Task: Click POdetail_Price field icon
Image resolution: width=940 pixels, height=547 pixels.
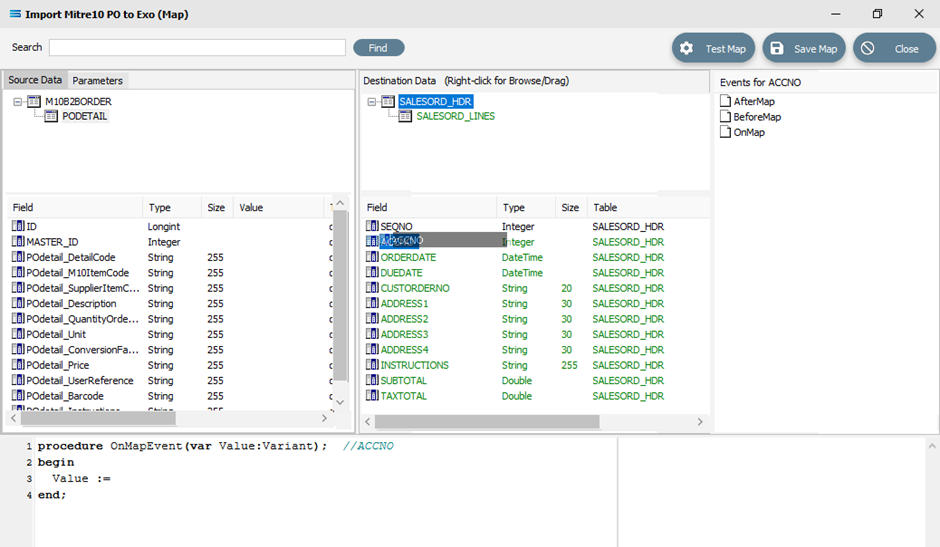Action: click(x=18, y=365)
